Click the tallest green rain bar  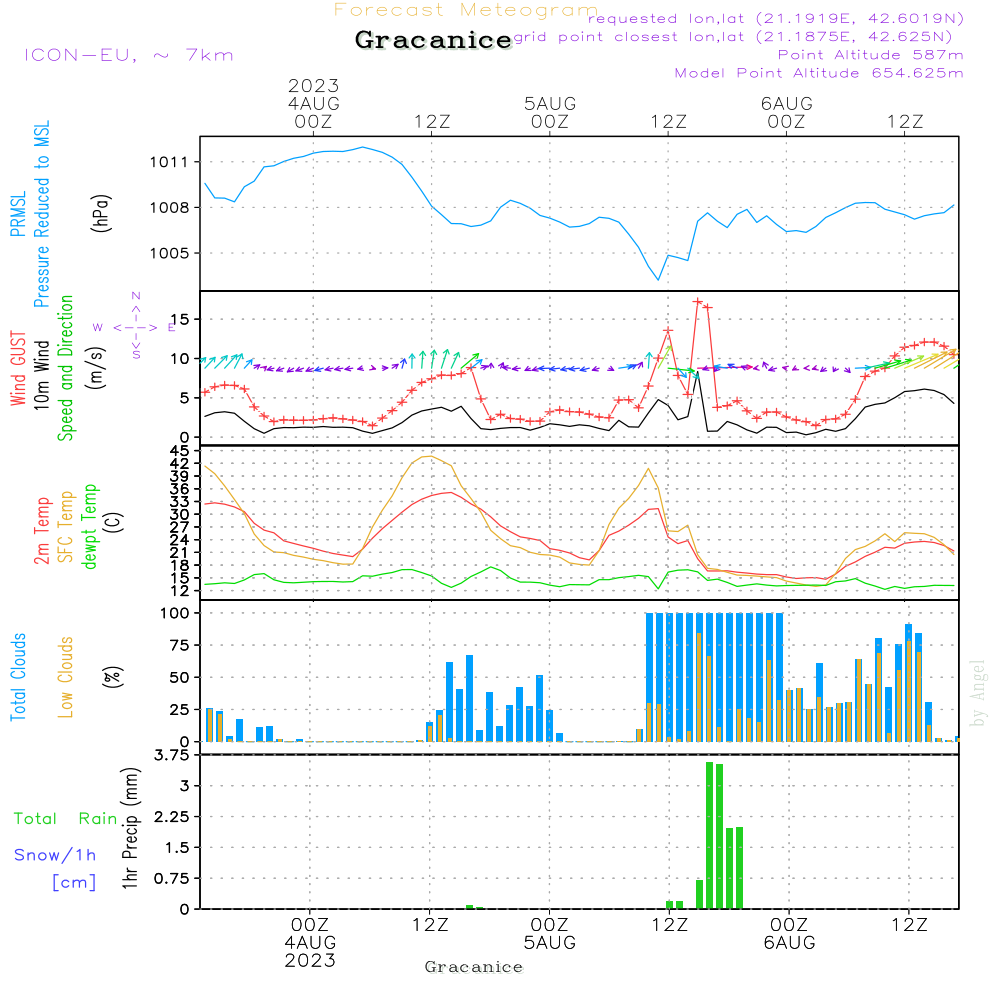point(709,835)
